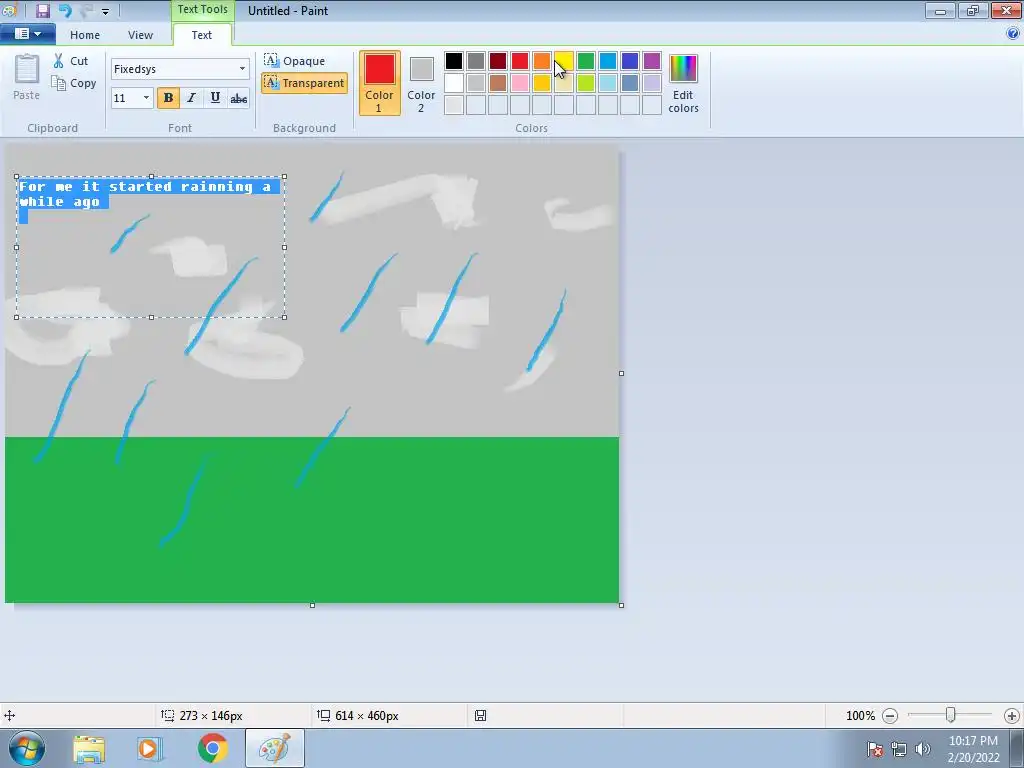The image size is (1024, 768).
Task: Click the canvas bottom-center resize handle
Action: pyautogui.click(x=312, y=605)
